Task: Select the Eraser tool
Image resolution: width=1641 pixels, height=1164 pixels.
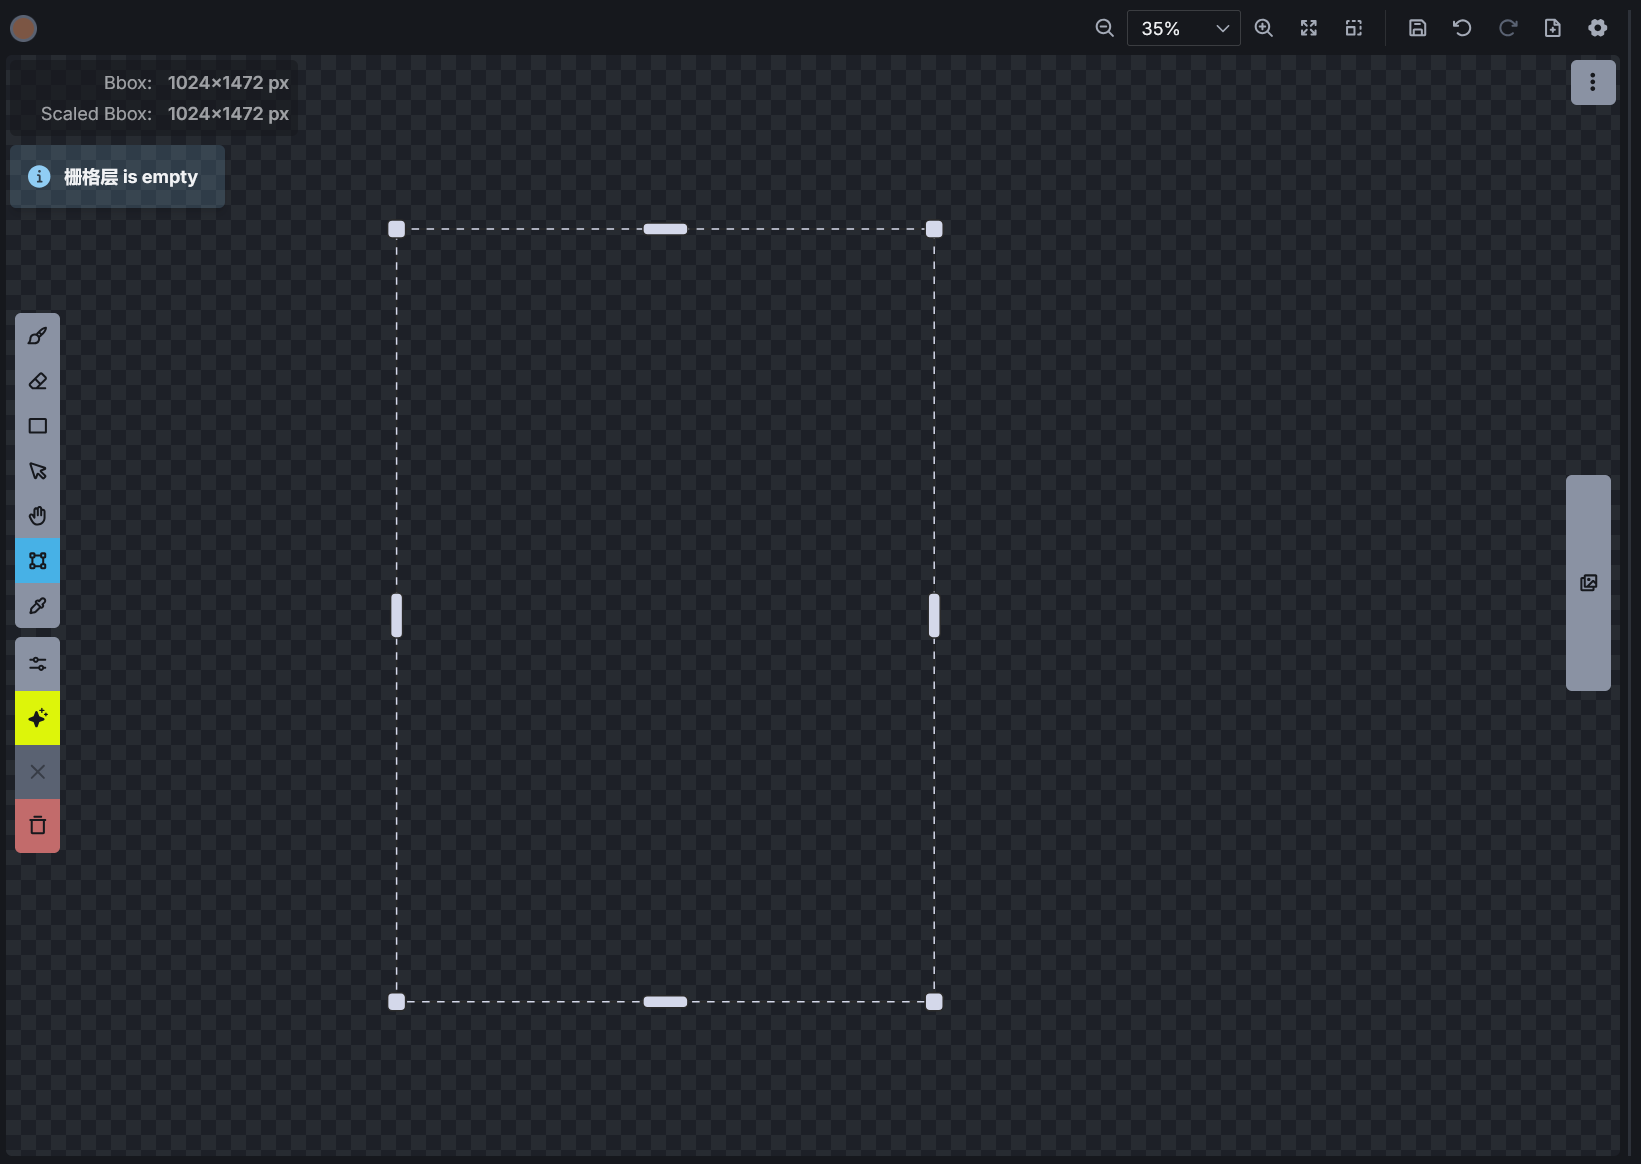Action: (38, 381)
